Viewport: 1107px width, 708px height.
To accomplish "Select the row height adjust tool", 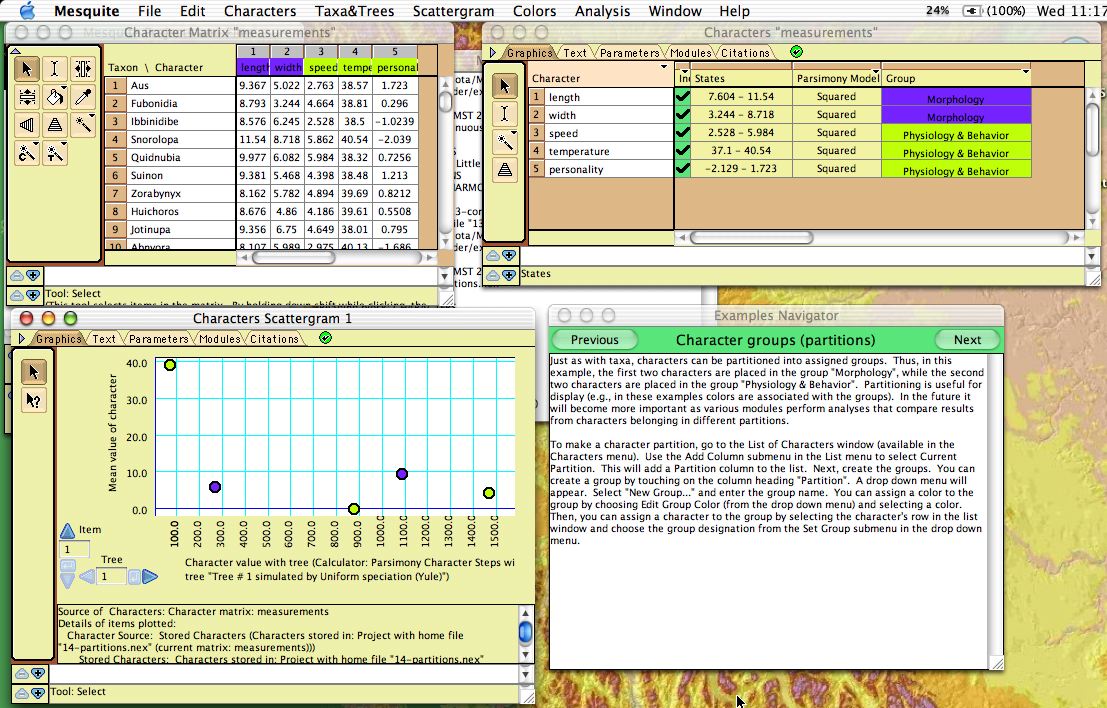I will click(27, 97).
